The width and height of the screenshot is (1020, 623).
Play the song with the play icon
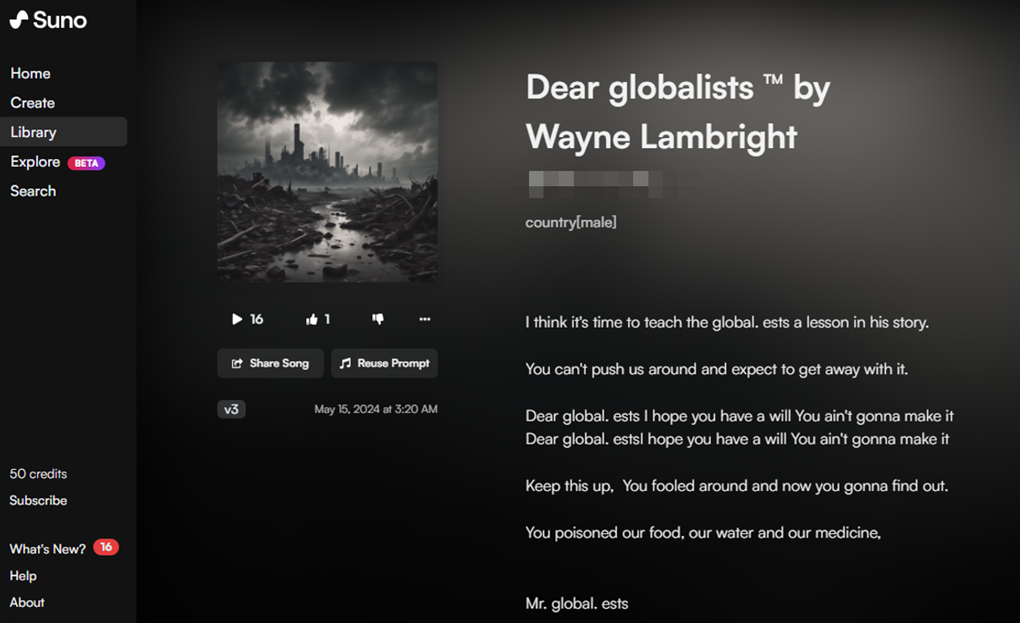point(237,319)
